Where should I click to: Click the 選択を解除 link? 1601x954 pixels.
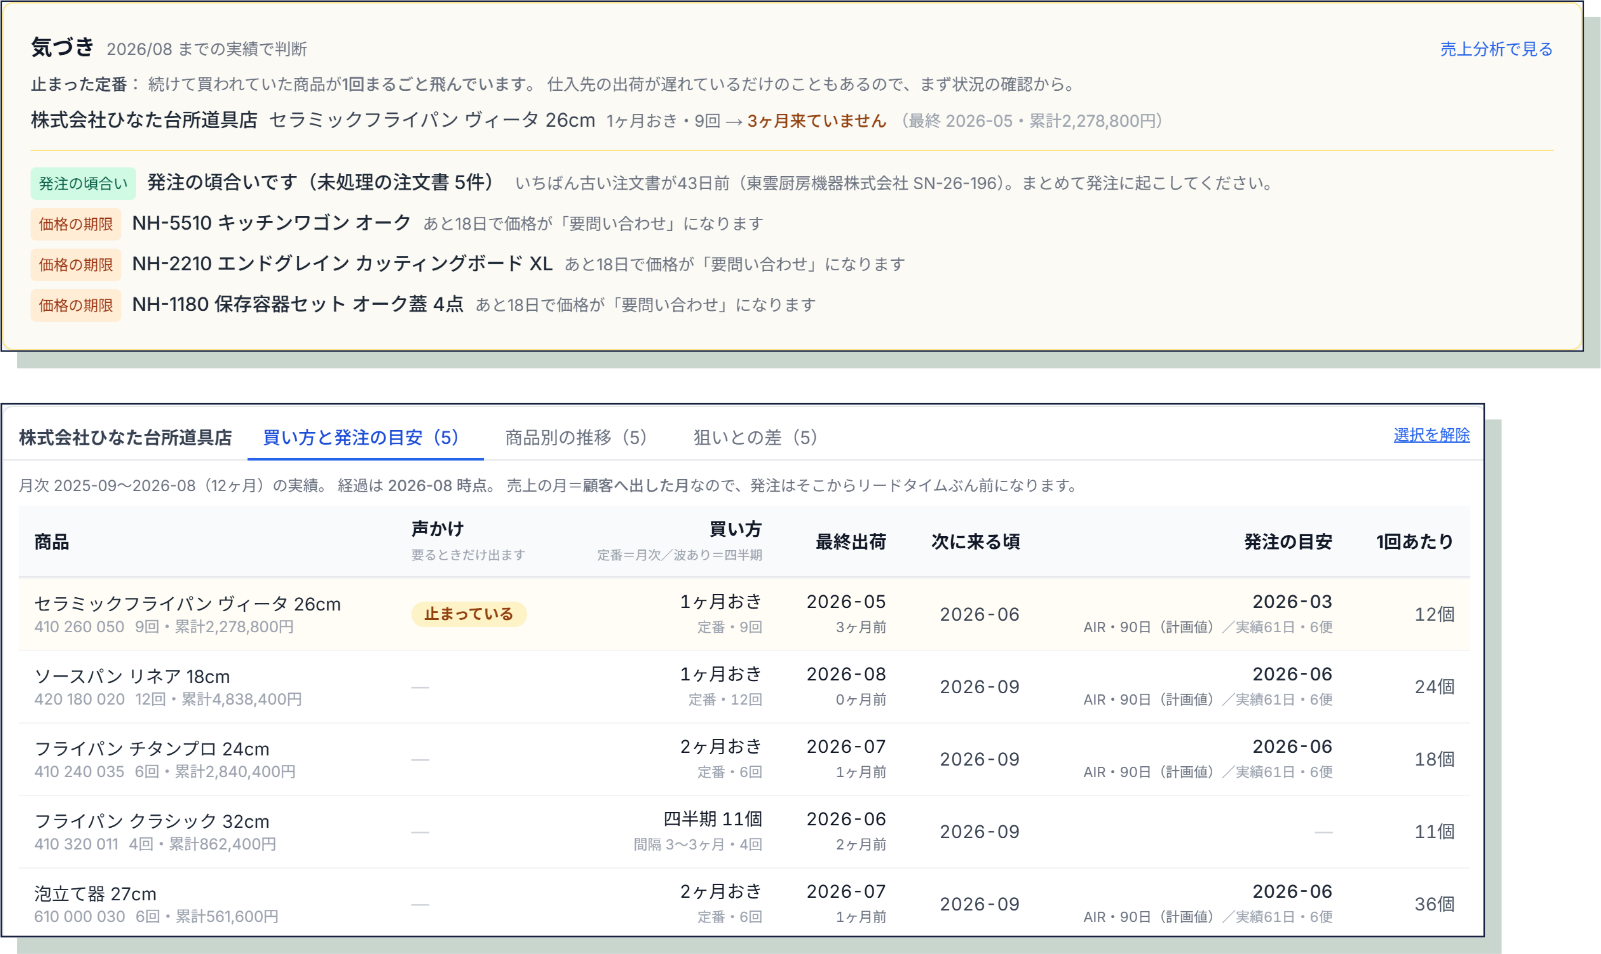point(1431,435)
